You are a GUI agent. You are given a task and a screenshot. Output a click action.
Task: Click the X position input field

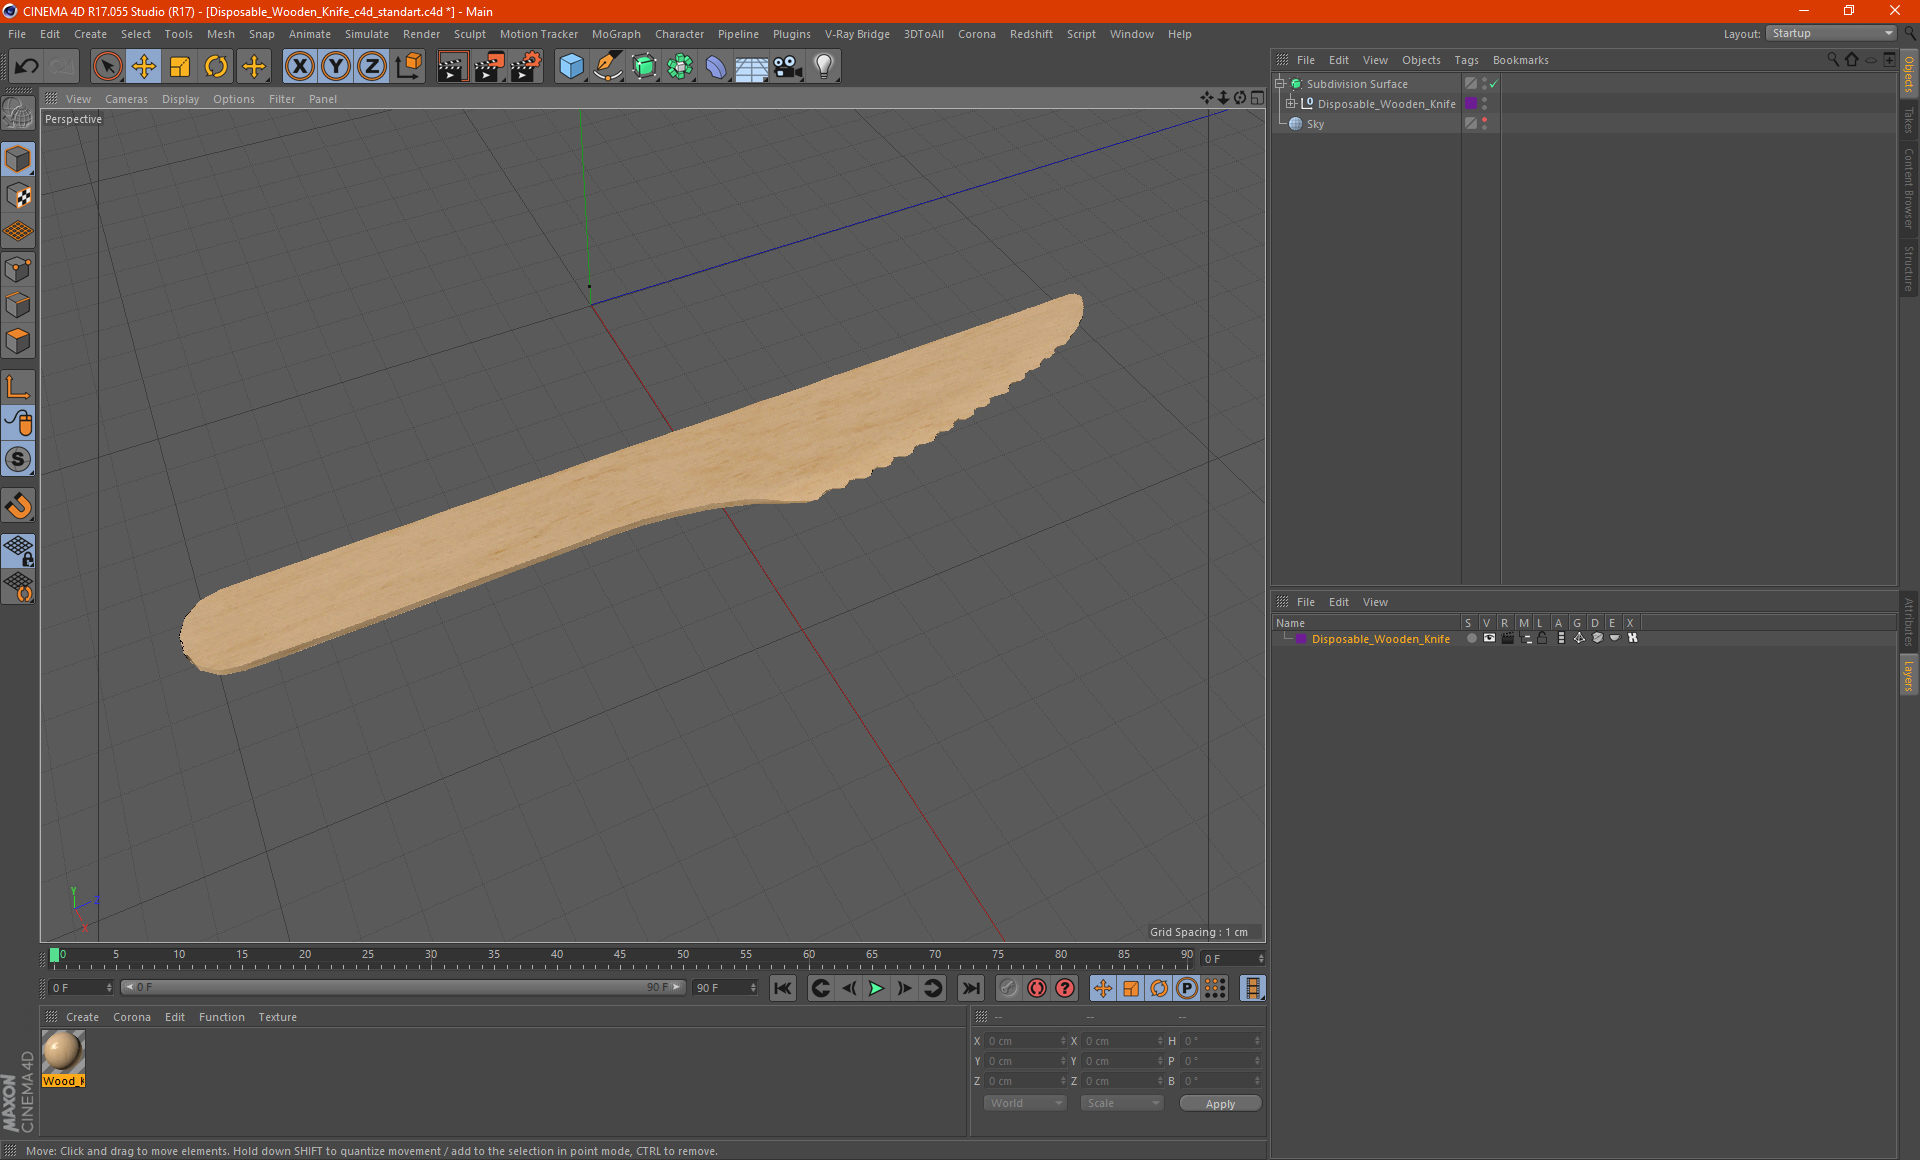[x=1025, y=1041]
